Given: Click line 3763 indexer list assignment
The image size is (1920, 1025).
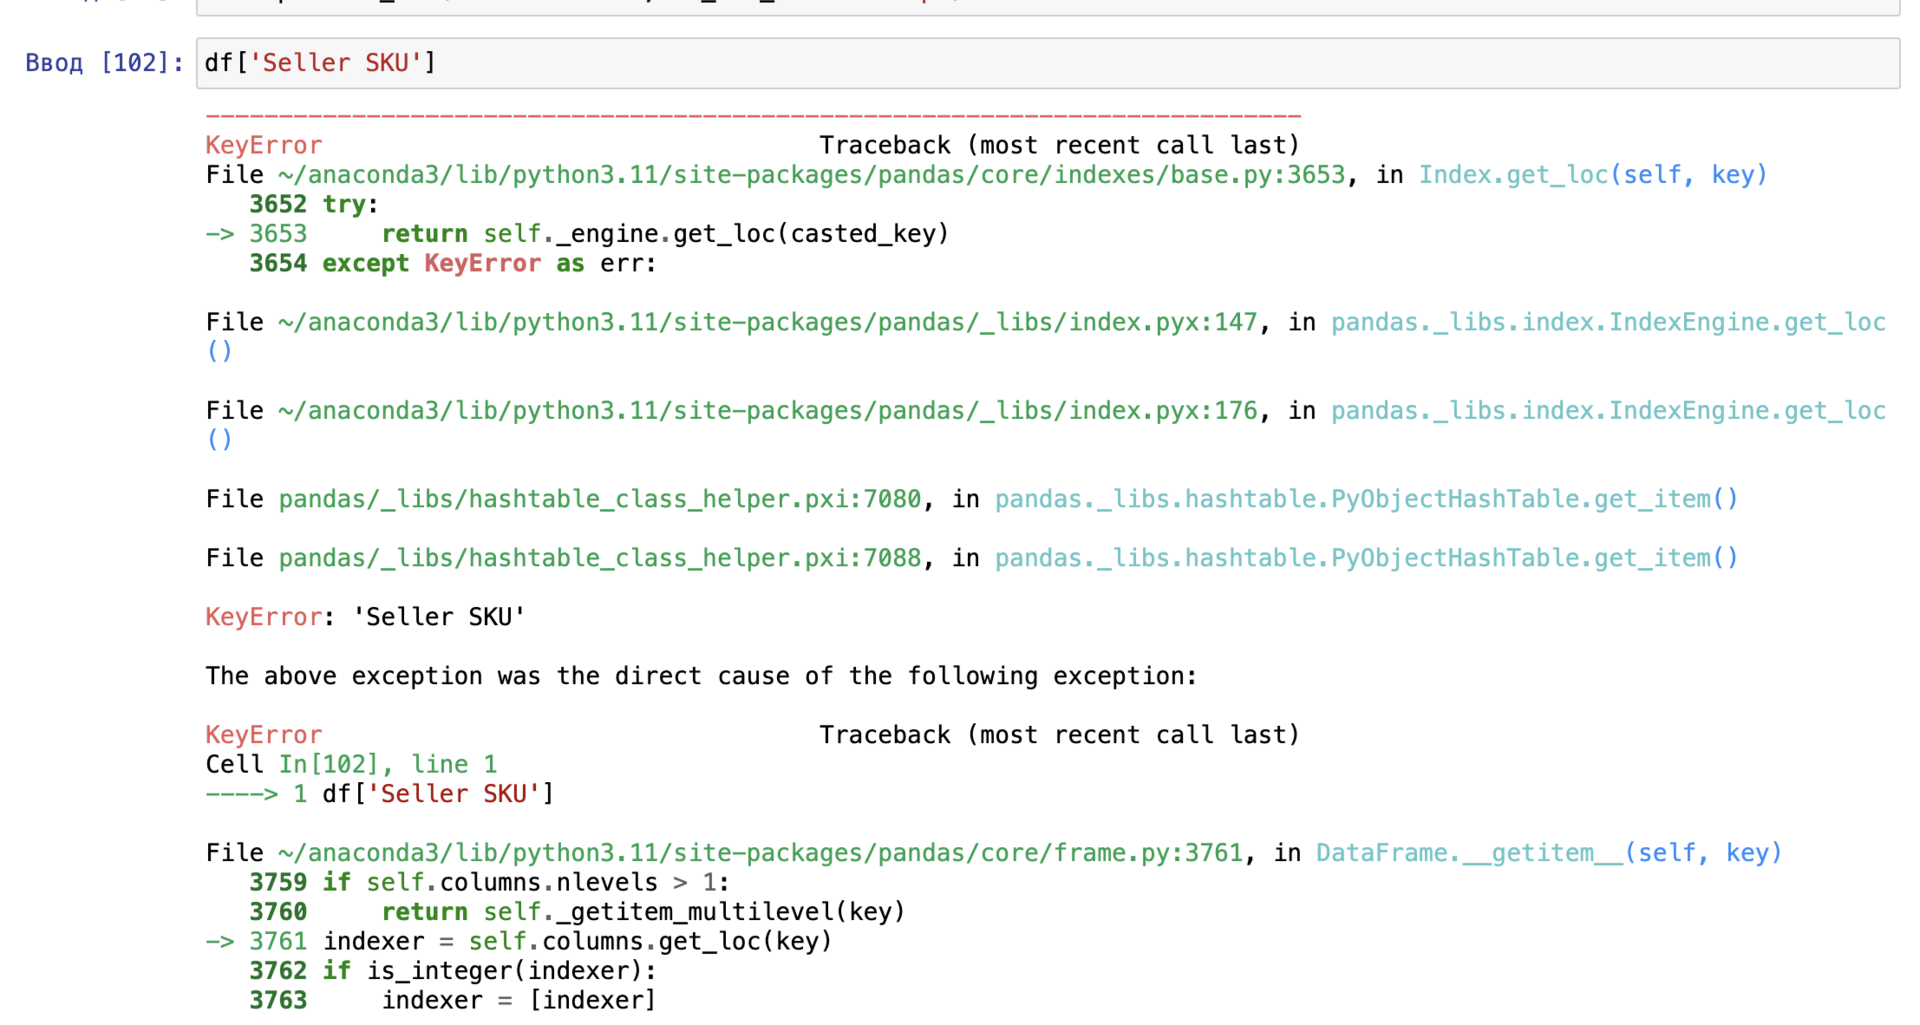Looking at the screenshot, I should click(453, 1000).
